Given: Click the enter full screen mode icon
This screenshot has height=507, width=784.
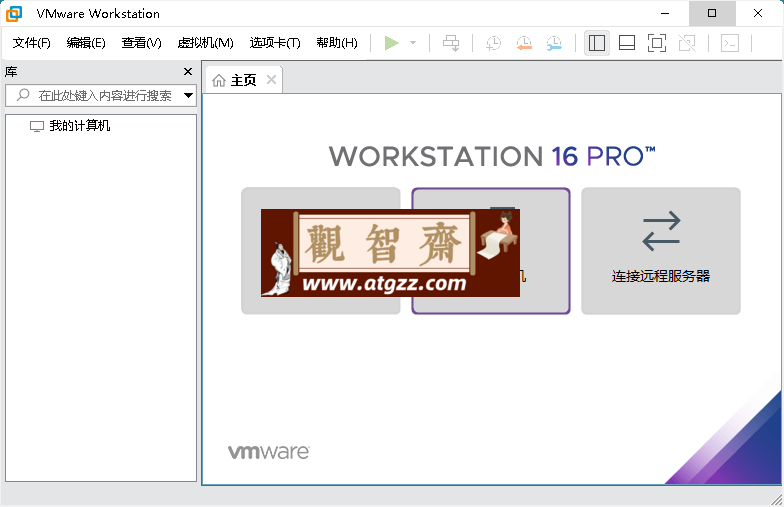Looking at the screenshot, I should click(x=657, y=43).
